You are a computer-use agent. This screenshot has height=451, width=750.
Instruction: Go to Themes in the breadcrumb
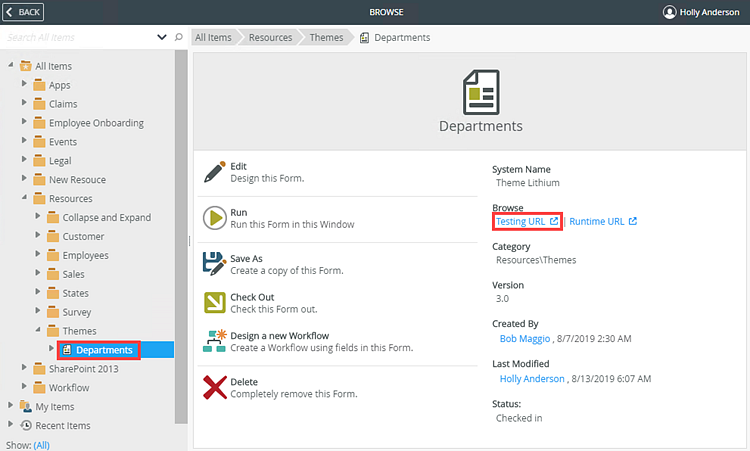coord(325,38)
